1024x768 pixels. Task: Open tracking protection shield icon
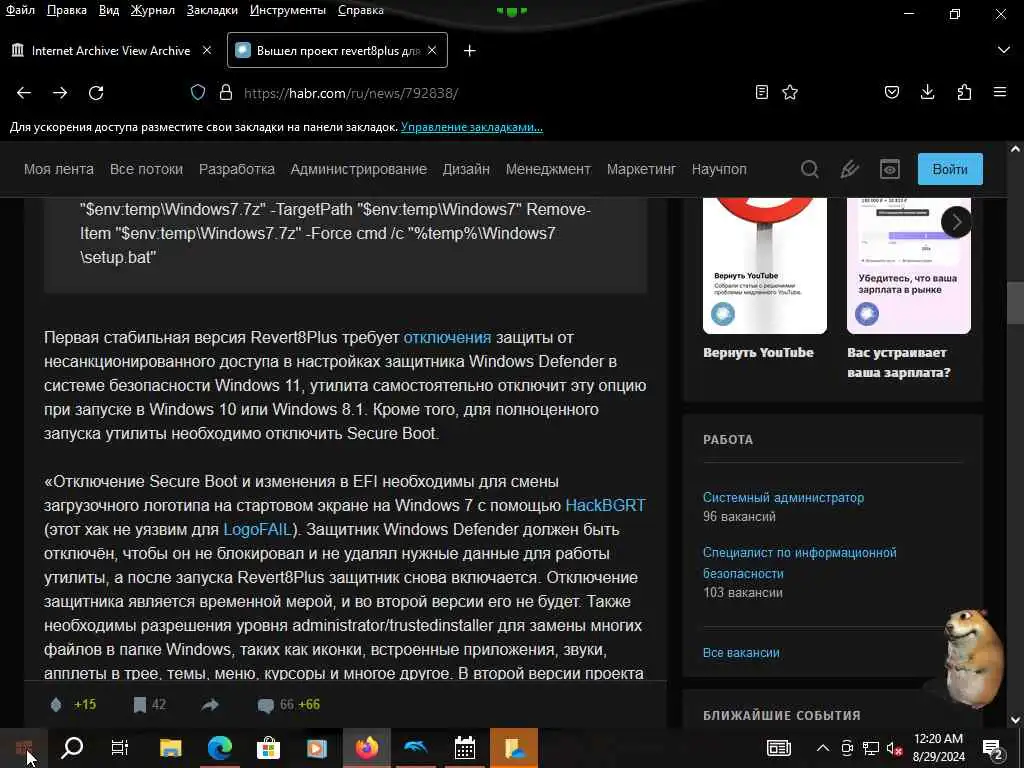pyautogui.click(x=198, y=92)
